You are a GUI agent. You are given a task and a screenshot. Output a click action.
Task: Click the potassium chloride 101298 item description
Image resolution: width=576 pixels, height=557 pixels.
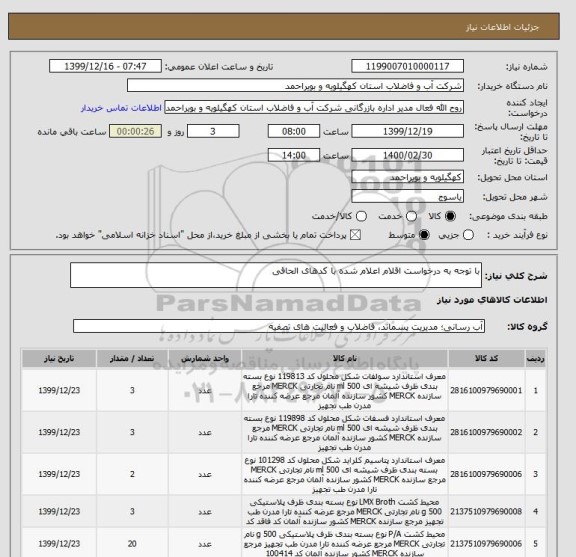345,475
